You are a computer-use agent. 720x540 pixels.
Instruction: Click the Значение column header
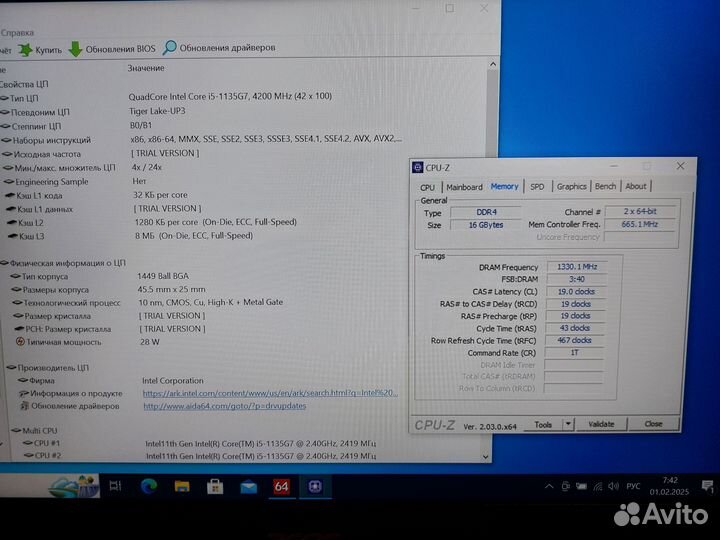(146, 68)
